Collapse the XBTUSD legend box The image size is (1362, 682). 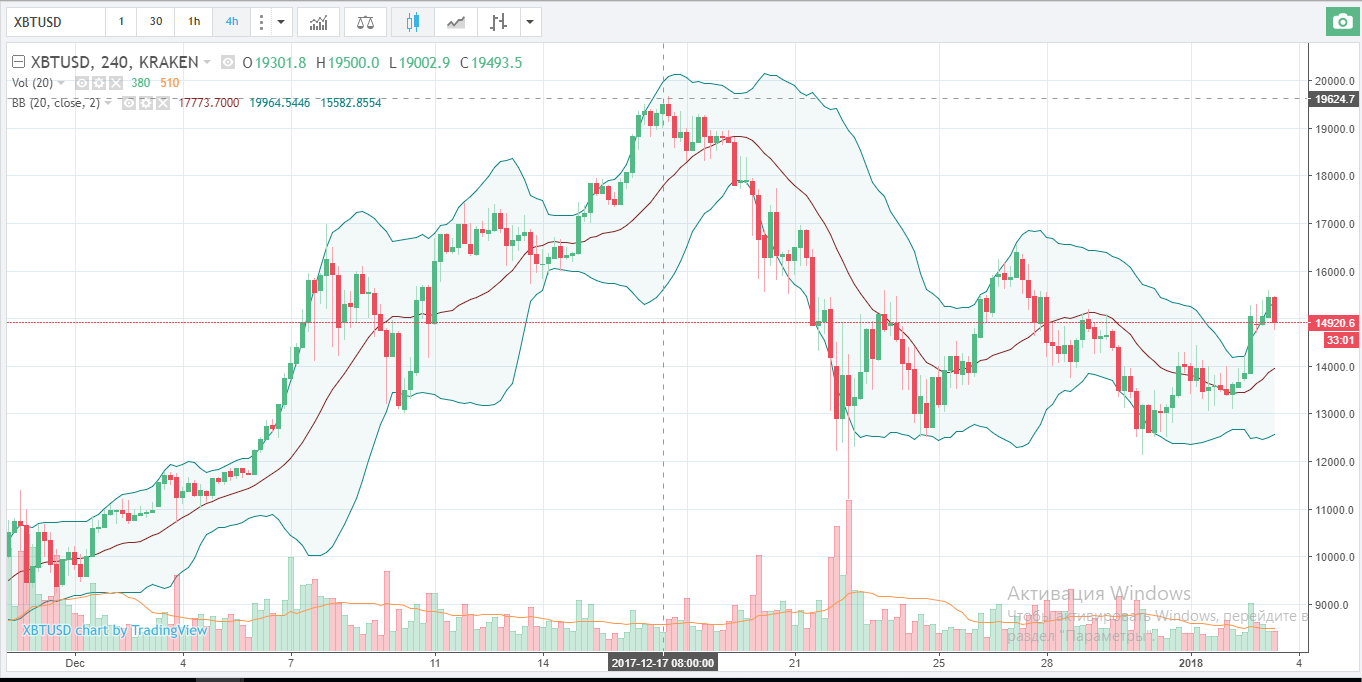coord(18,63)
